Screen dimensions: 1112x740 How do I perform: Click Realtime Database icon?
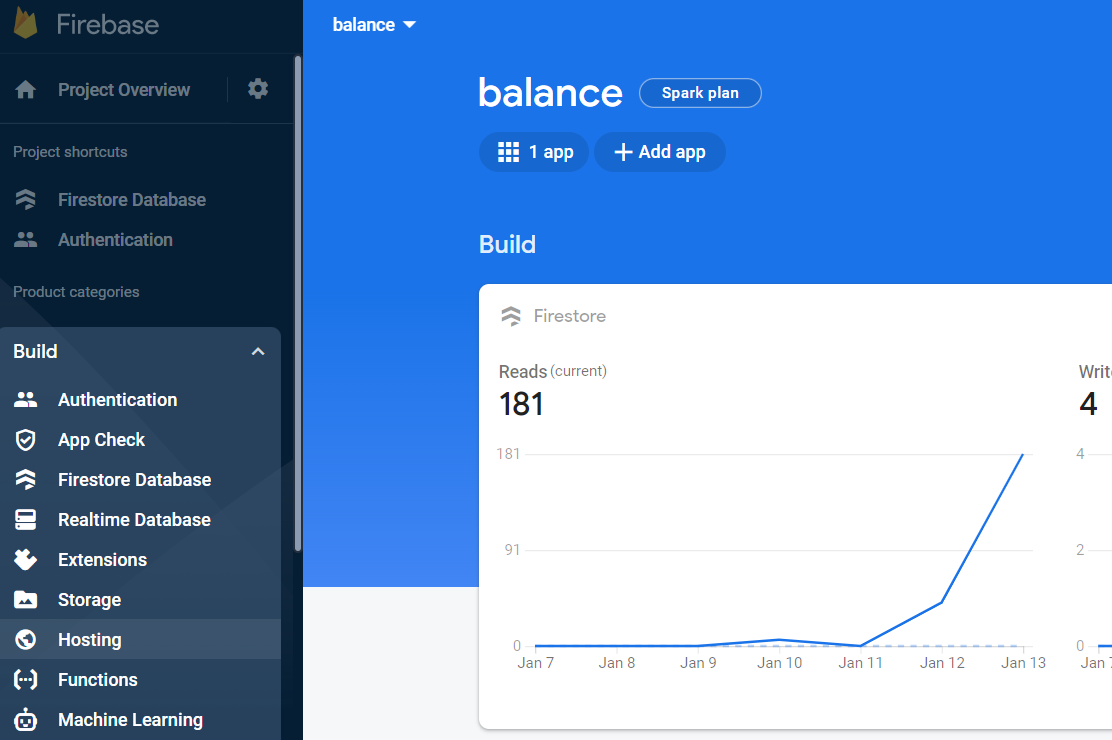26,519
